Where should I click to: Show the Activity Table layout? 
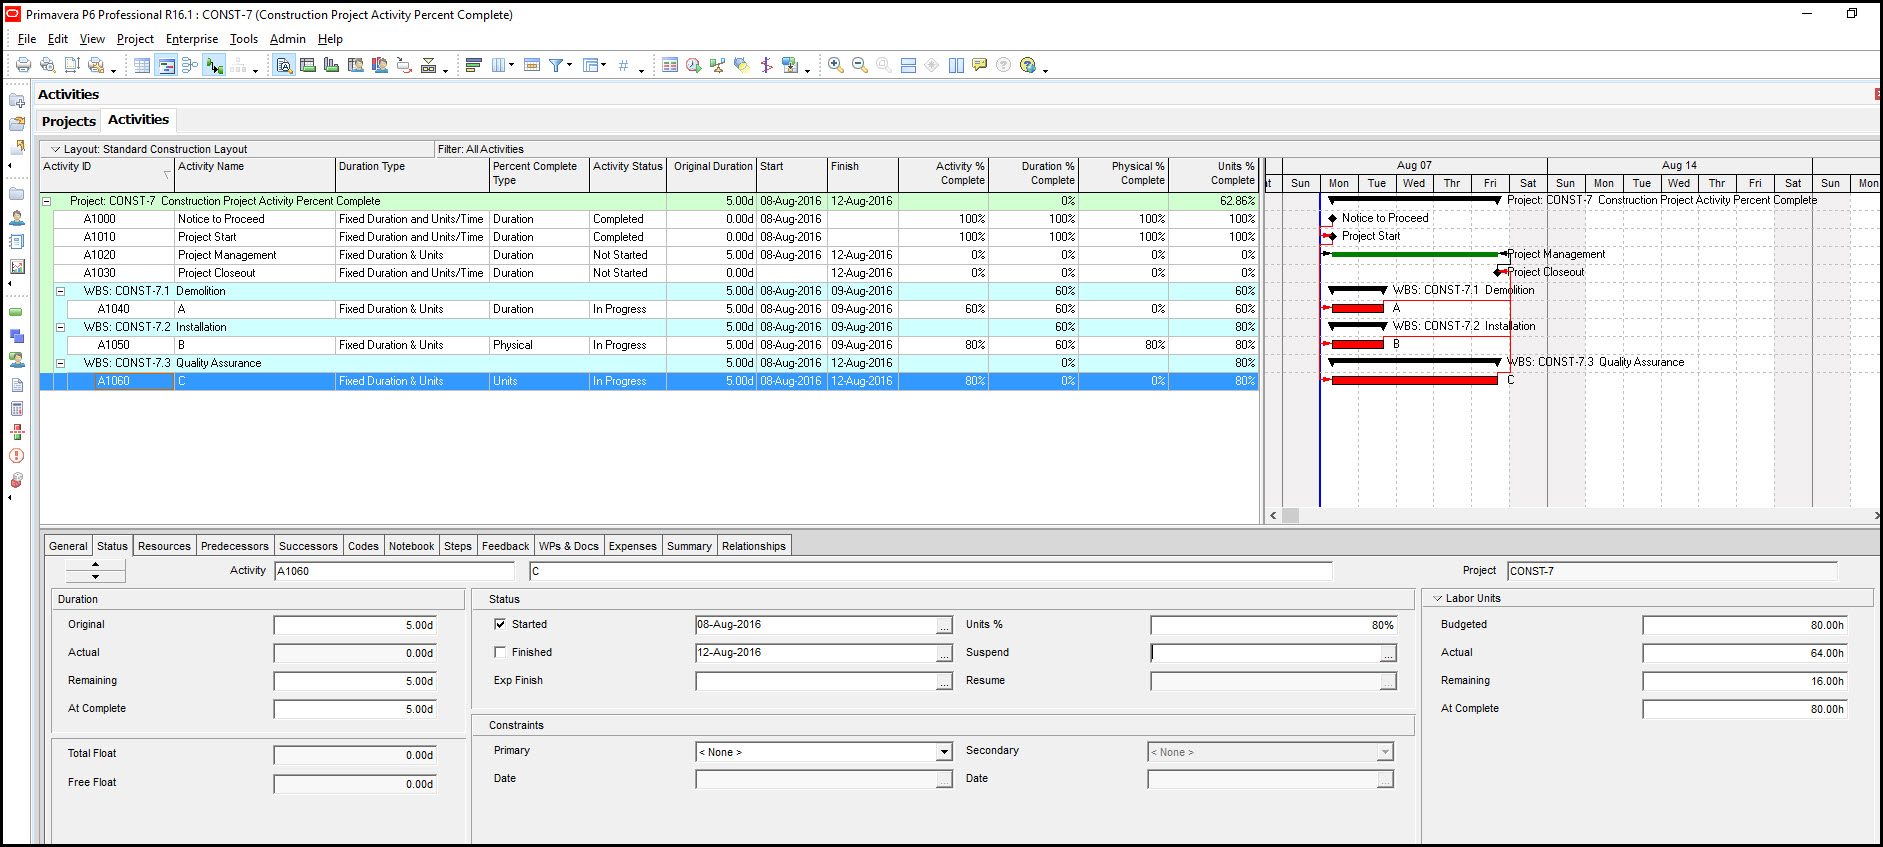click(x=142, y=65)
